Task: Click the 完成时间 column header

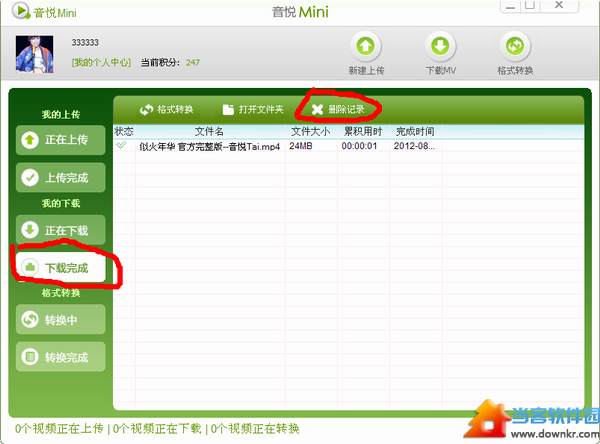Action: pos(416,132)
